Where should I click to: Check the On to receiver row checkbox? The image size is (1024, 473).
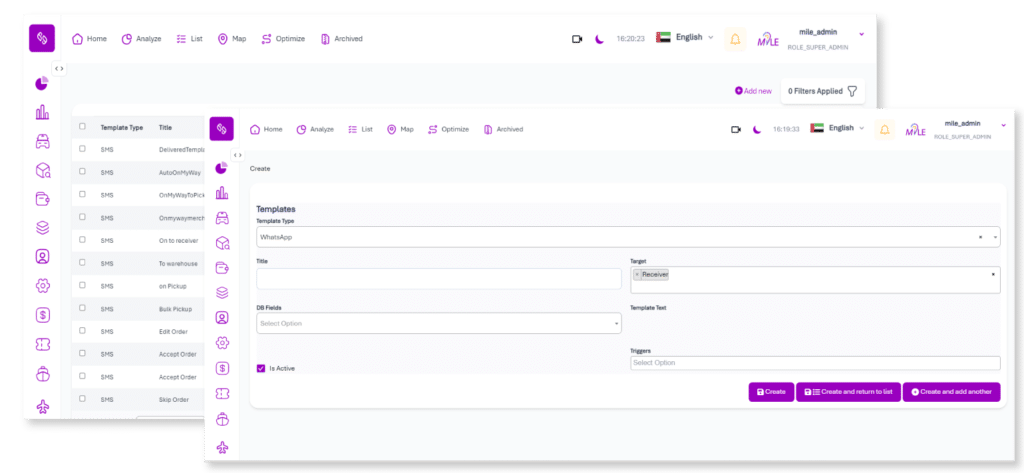[82, 239]
